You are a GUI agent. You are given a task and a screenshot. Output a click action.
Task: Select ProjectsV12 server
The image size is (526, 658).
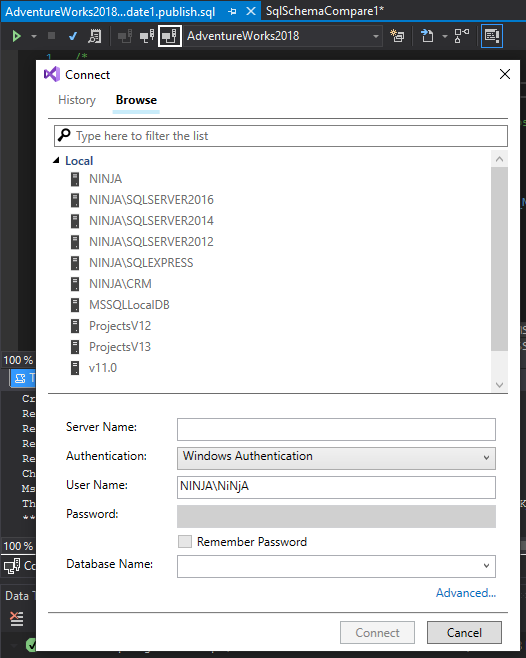click(x=120, y=326)
